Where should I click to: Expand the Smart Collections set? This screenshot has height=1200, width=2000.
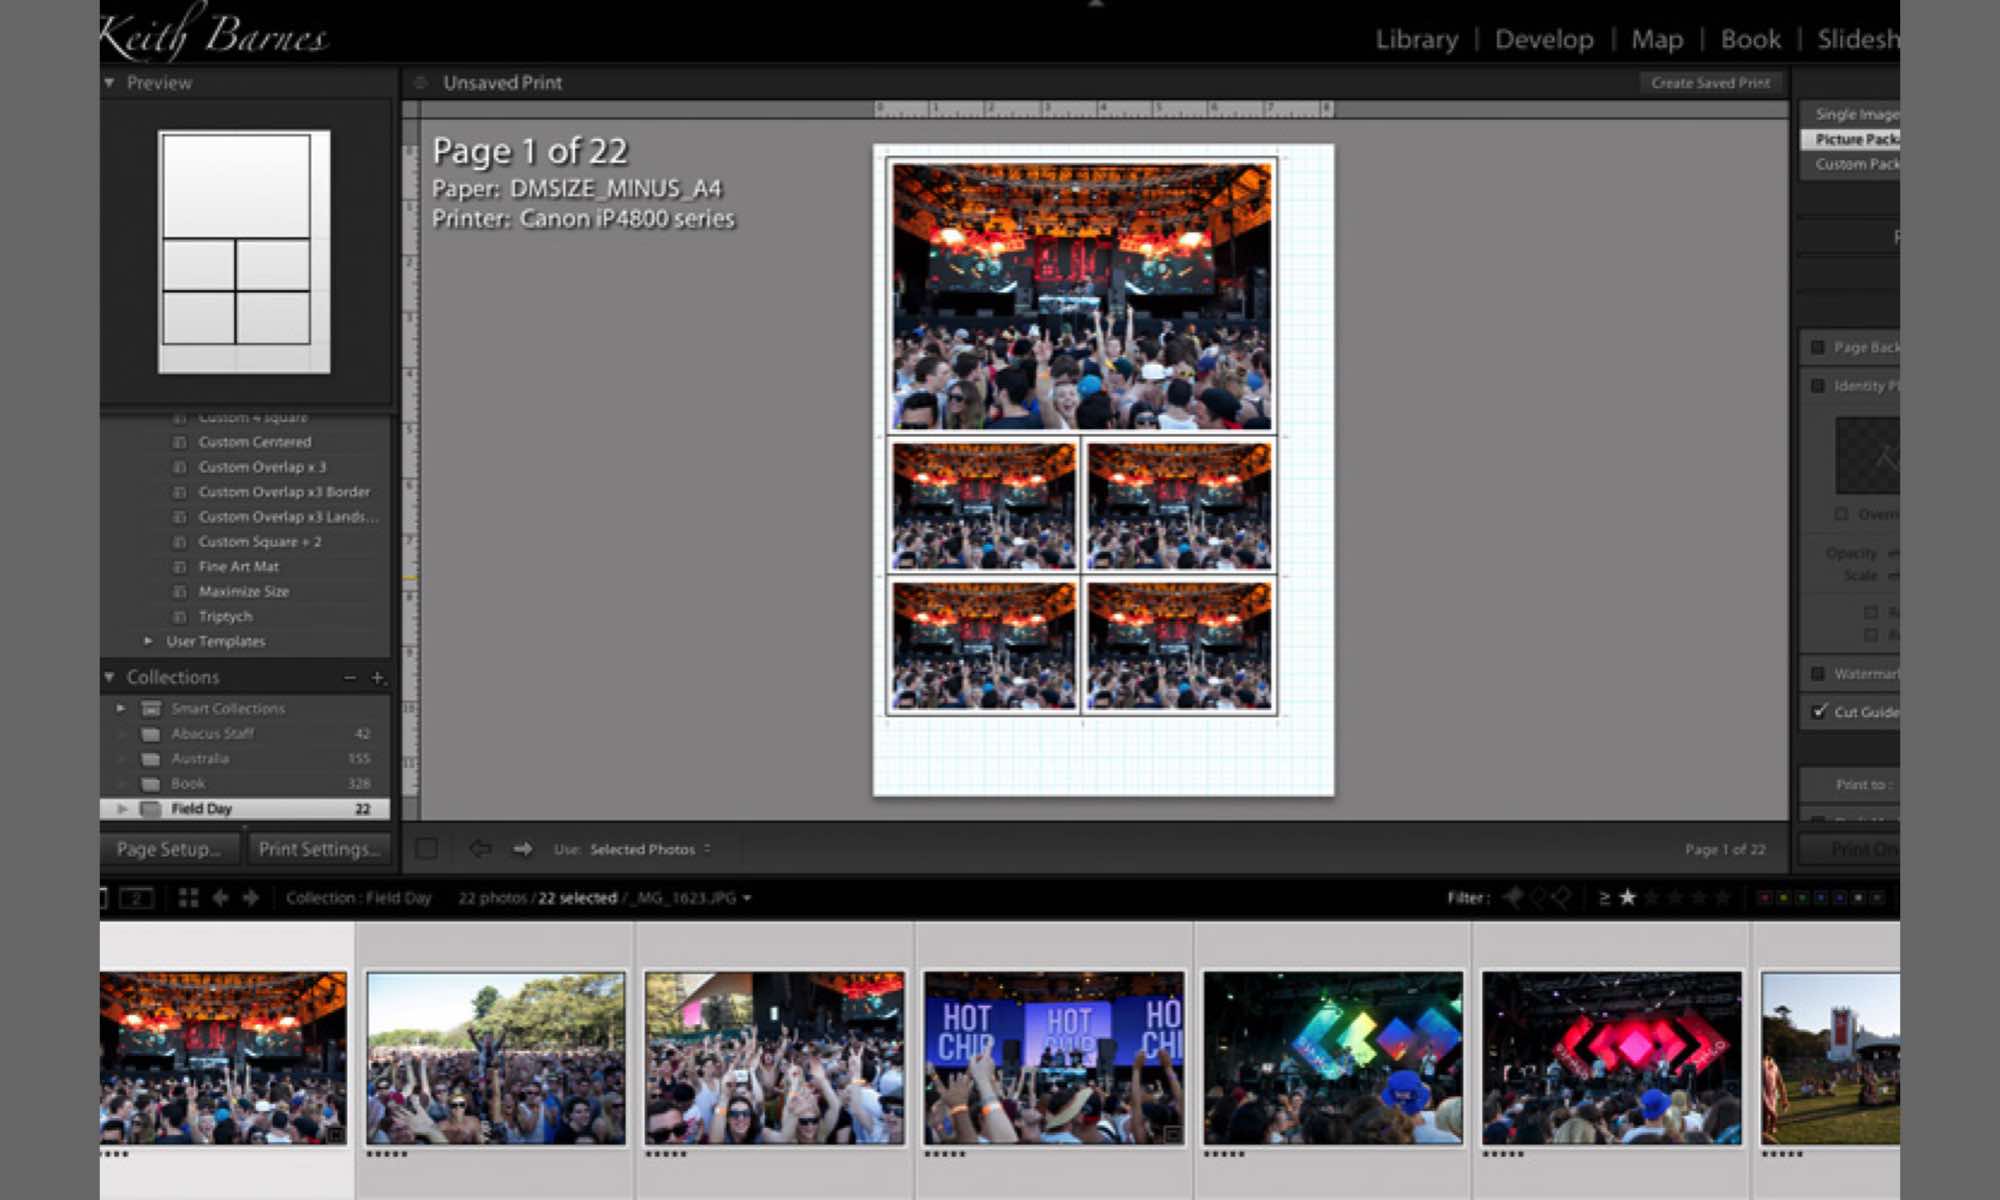click(x=121, y=709)
